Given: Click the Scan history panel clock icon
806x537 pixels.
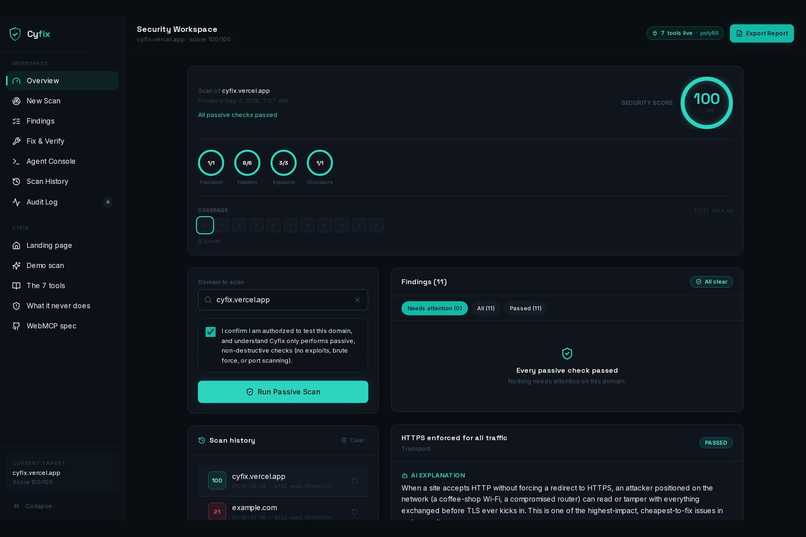Looking at the screenshot, I should click(x=202, y=440).
